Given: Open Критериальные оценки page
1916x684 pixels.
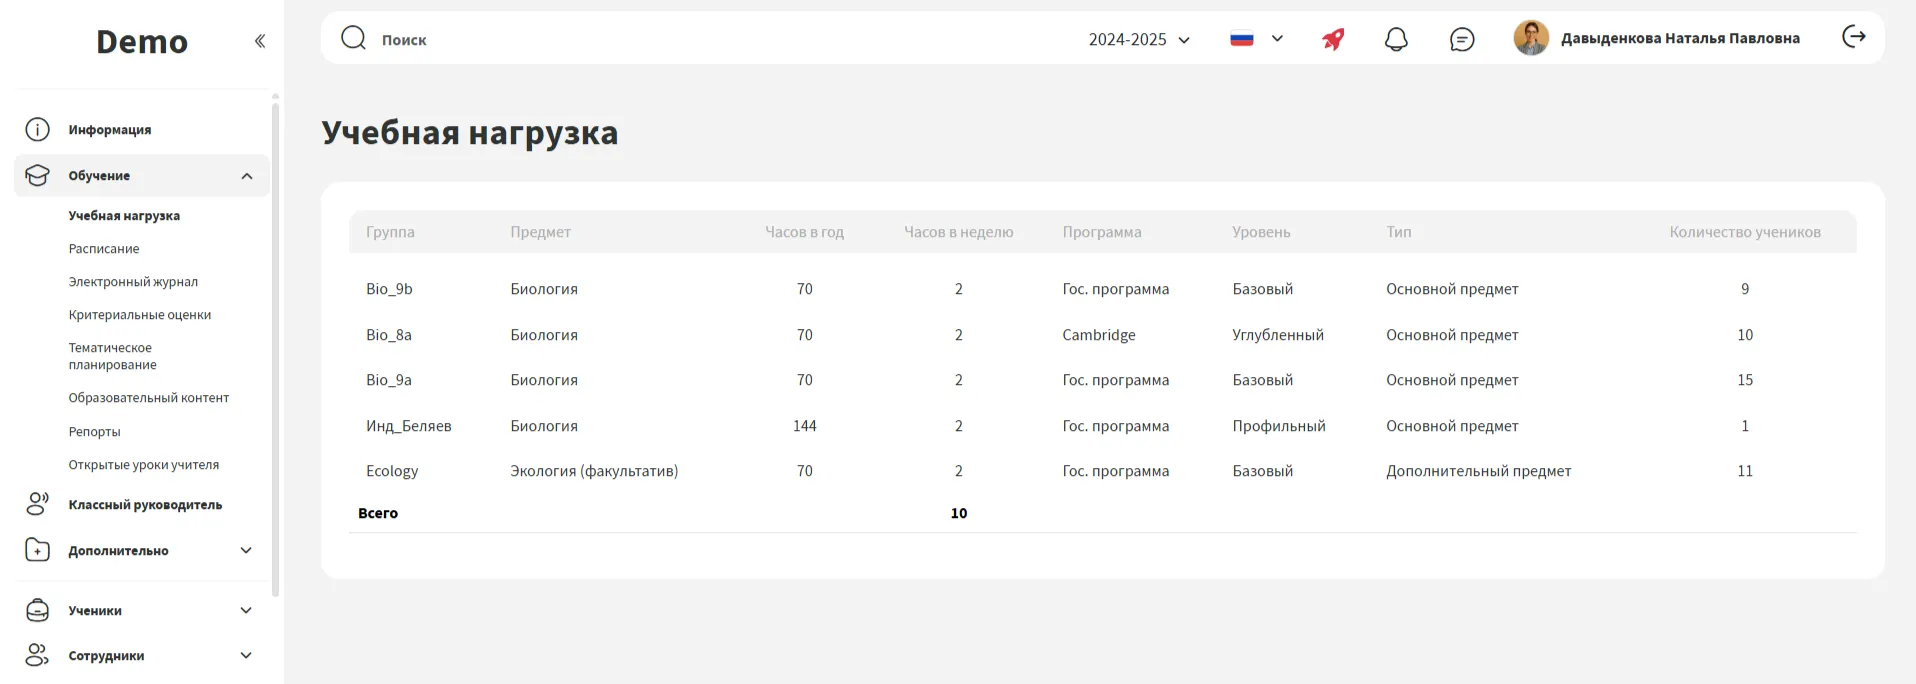Looking at the screenshot, I should [x=140, y=315].
